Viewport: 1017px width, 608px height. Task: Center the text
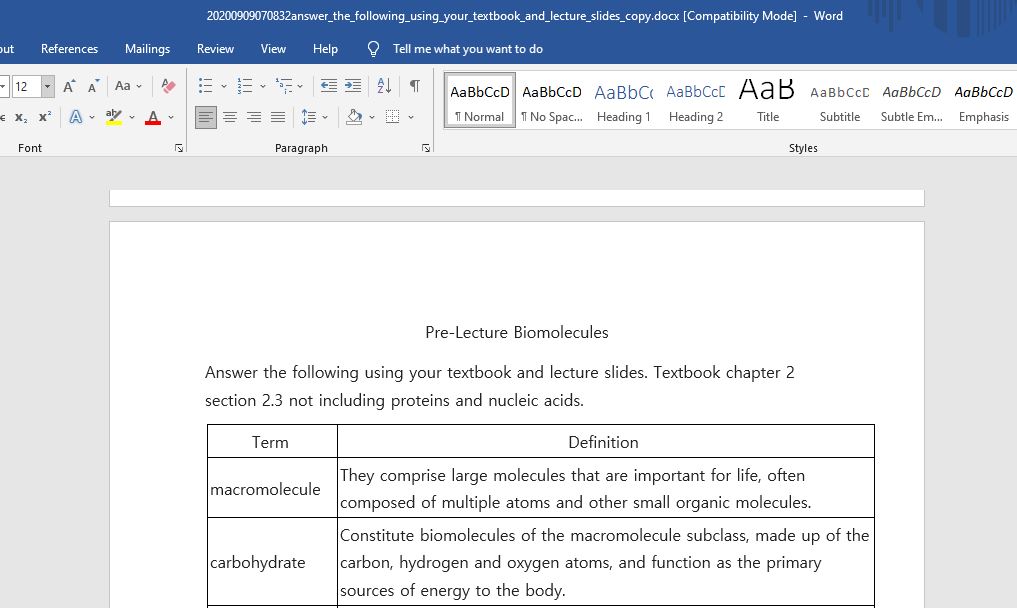click(x=230, y=117)
